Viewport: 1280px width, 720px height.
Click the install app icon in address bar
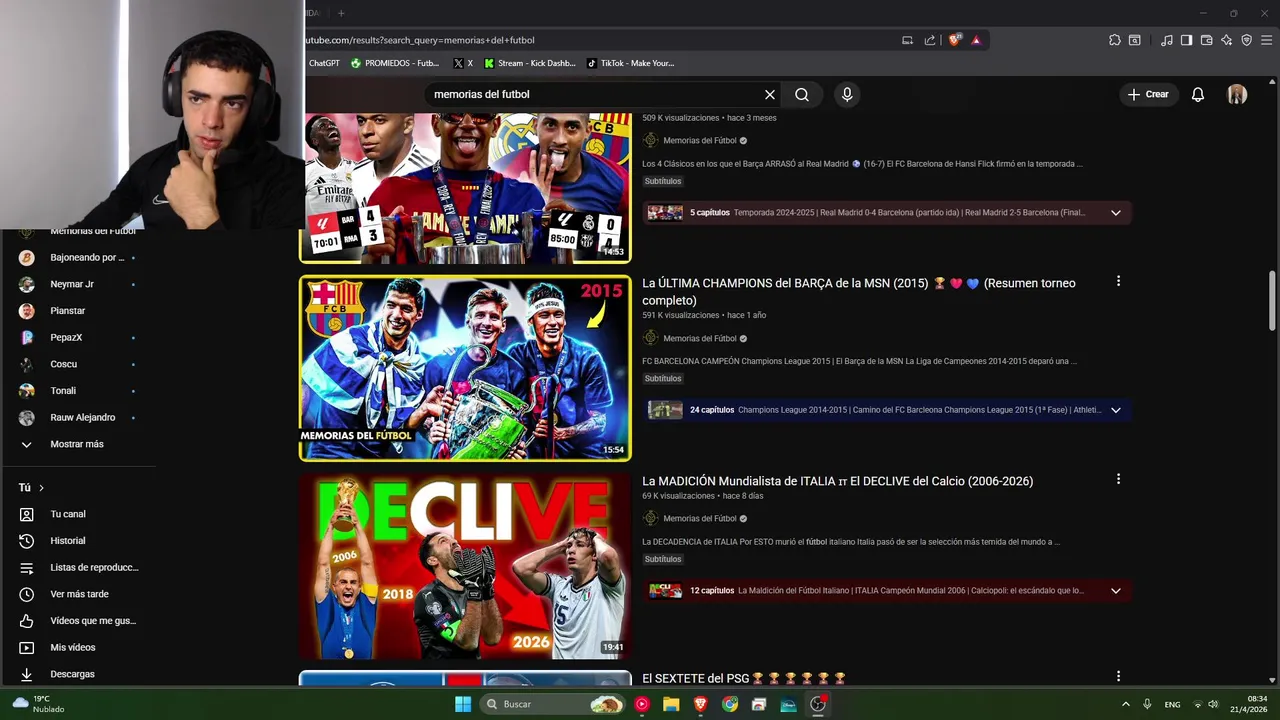point(907,40)
